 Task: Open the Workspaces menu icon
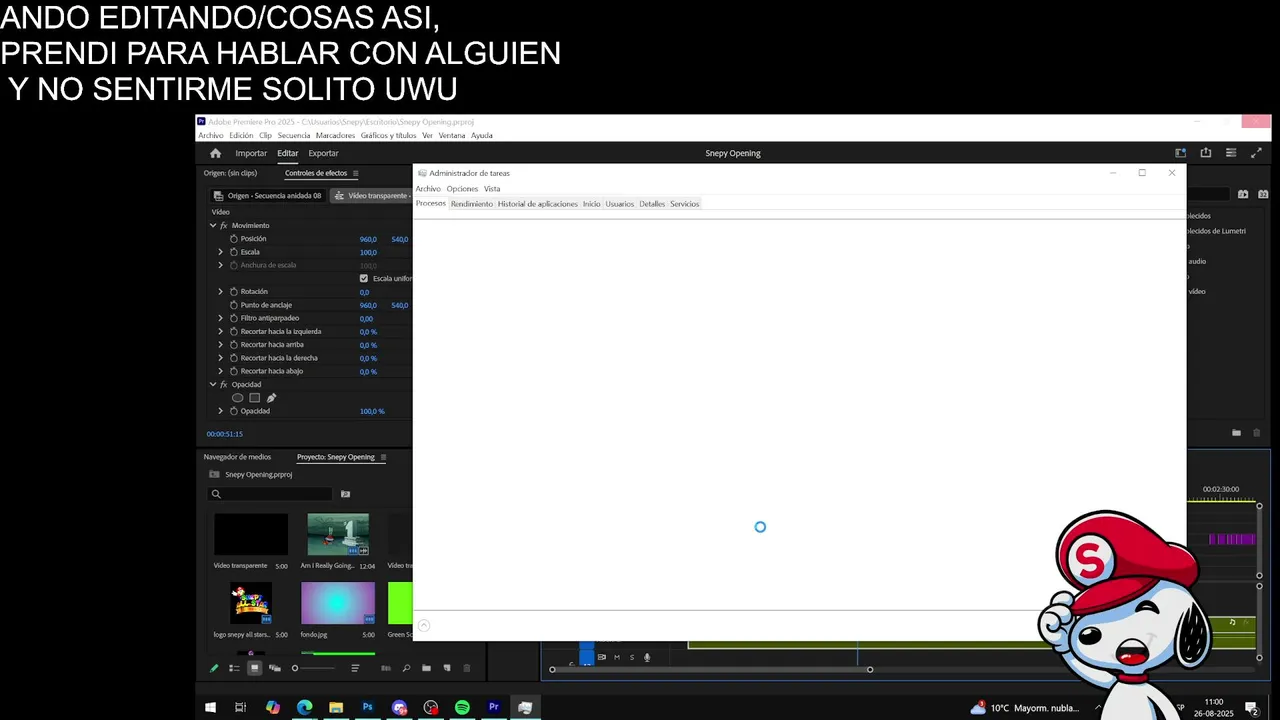pos(1231,153)
